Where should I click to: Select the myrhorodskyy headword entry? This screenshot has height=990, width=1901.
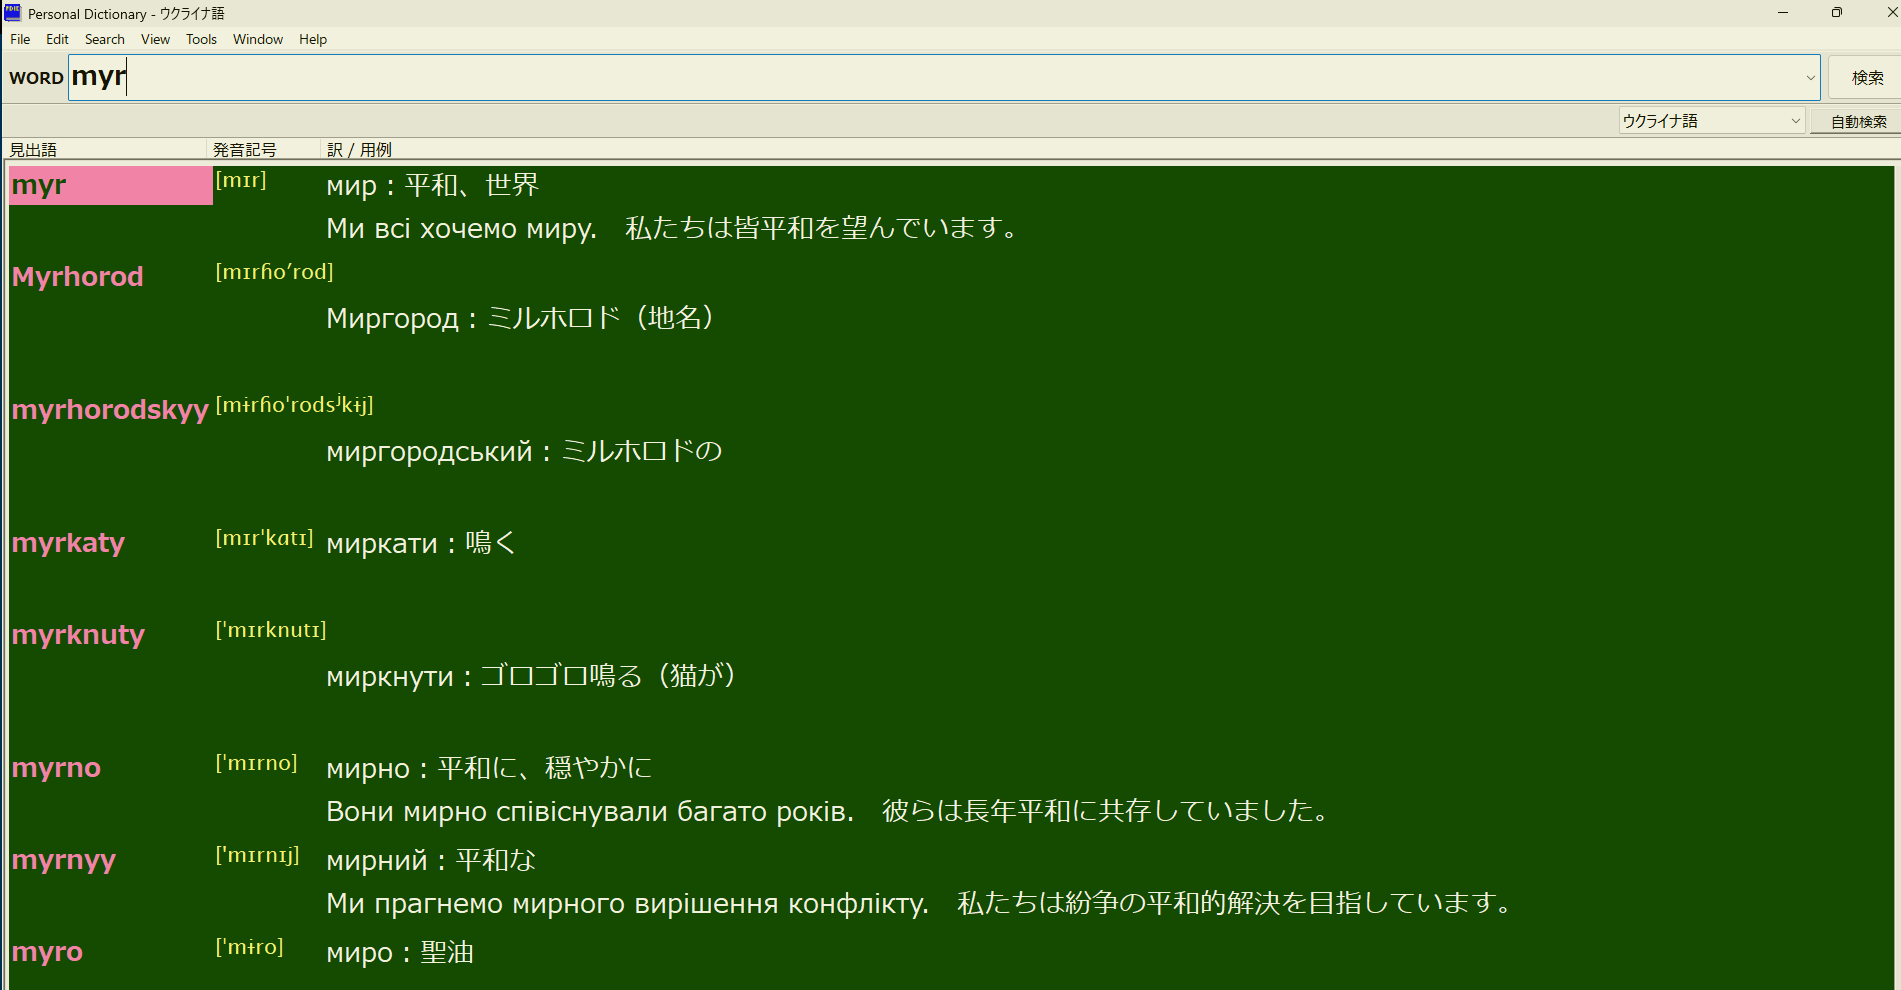(x=110, y=410)
